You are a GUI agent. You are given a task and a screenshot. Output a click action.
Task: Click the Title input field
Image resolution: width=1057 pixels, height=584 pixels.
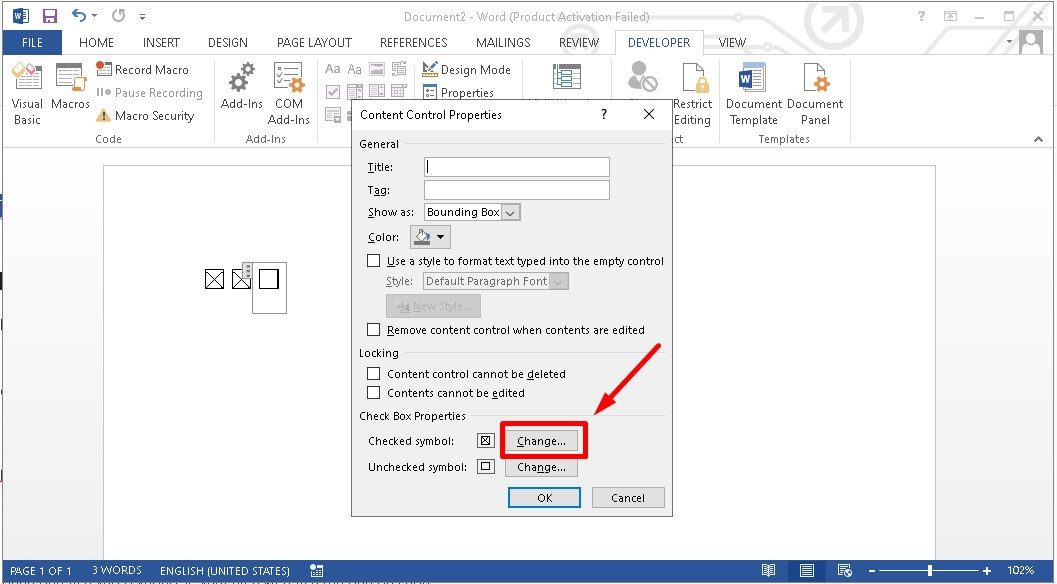coord(516,167)
